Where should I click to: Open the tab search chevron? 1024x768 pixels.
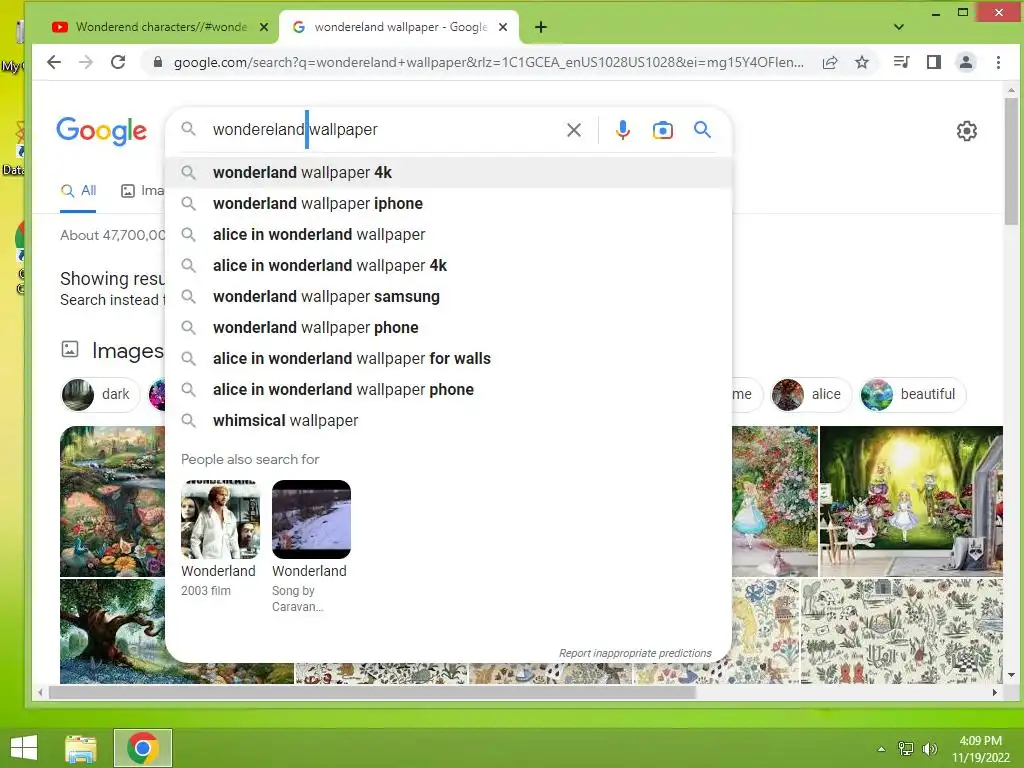[x=899, y=27]
